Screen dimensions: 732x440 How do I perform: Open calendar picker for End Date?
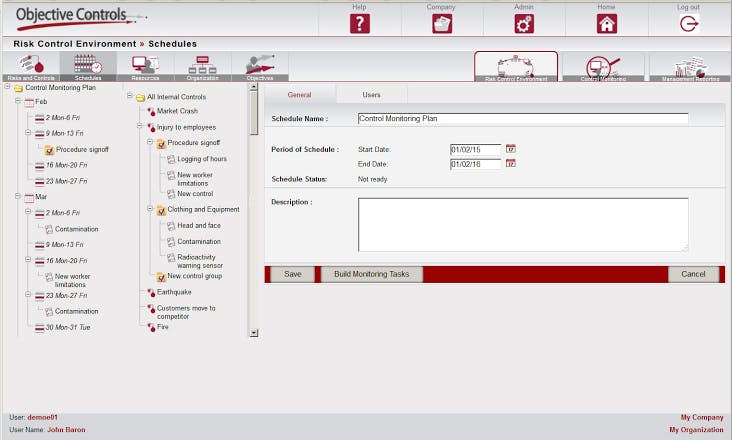point(511,163)
